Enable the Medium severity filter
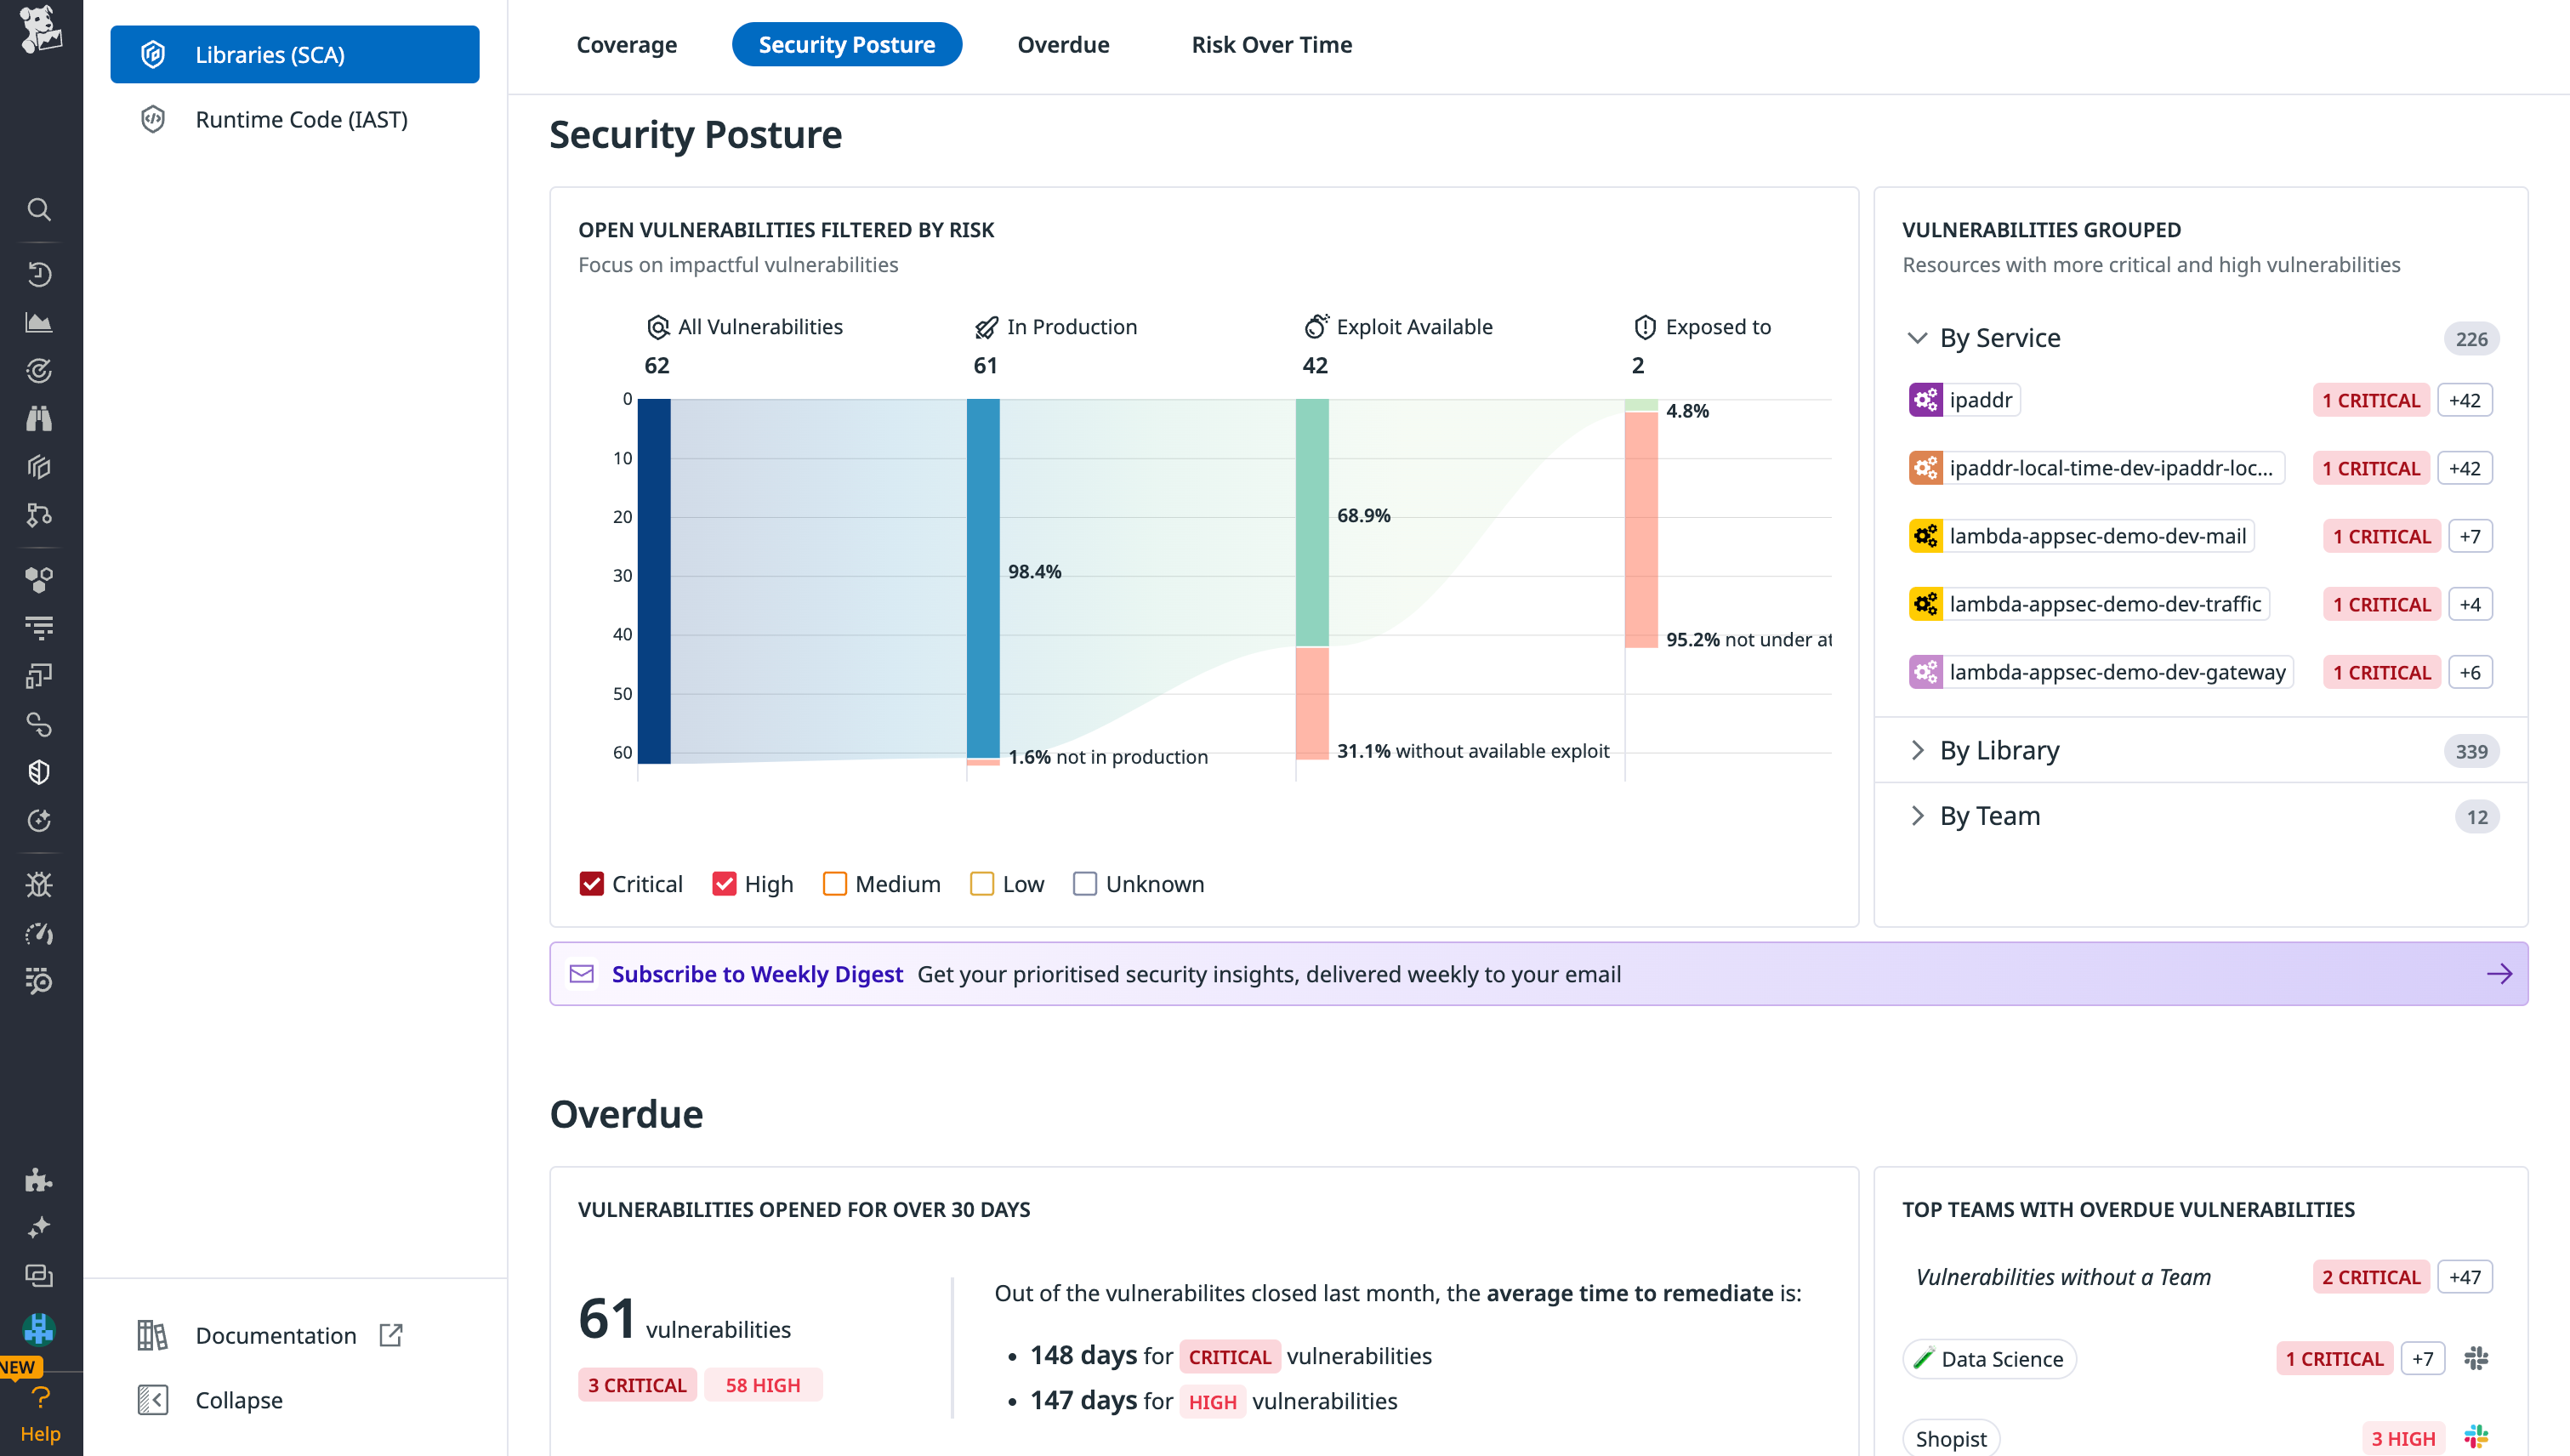This screenshot has width=2570, height=1456. click(835, 883)
